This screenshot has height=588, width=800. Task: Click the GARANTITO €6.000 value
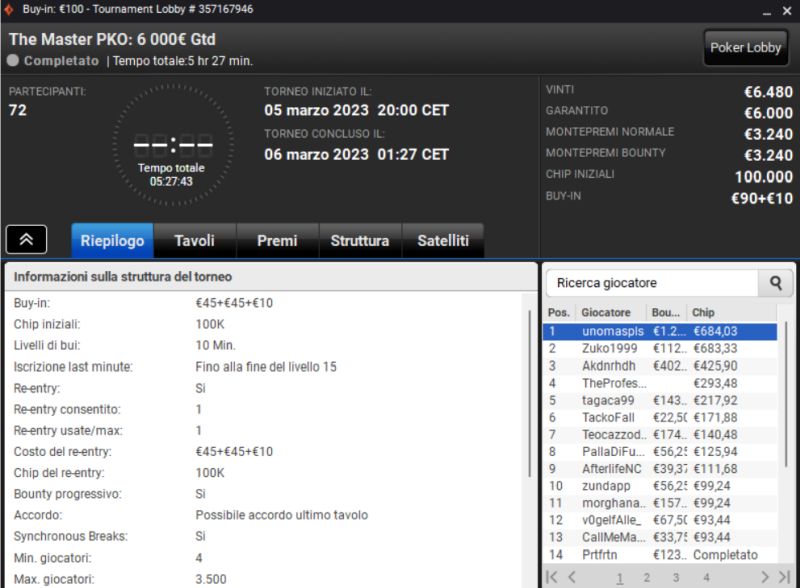click(x=768, y=113)
